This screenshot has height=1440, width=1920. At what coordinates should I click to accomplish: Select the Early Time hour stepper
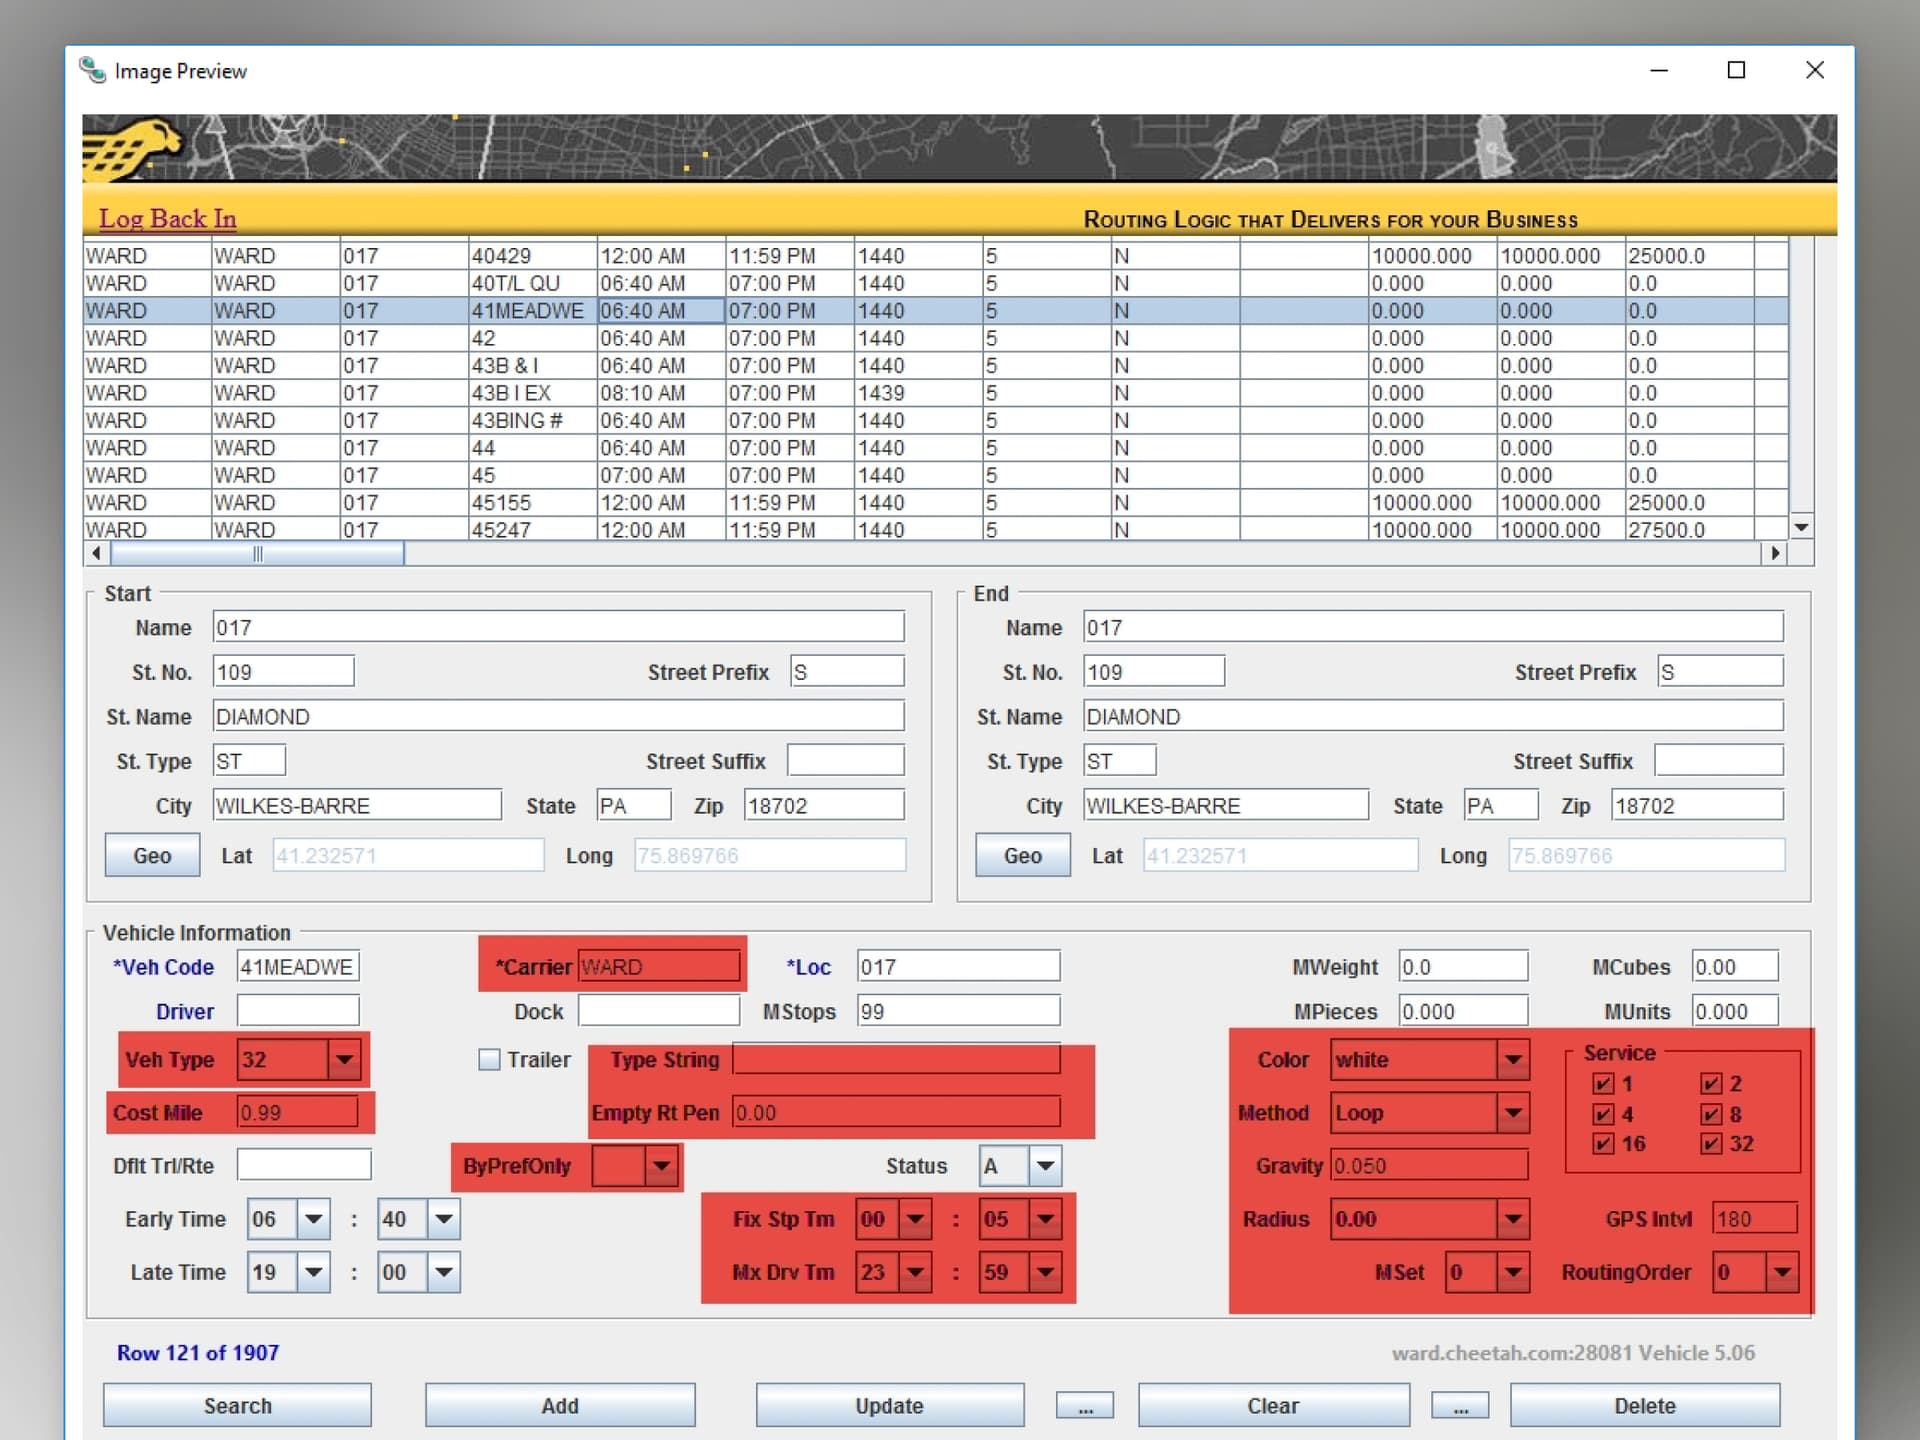[281, 1218]
